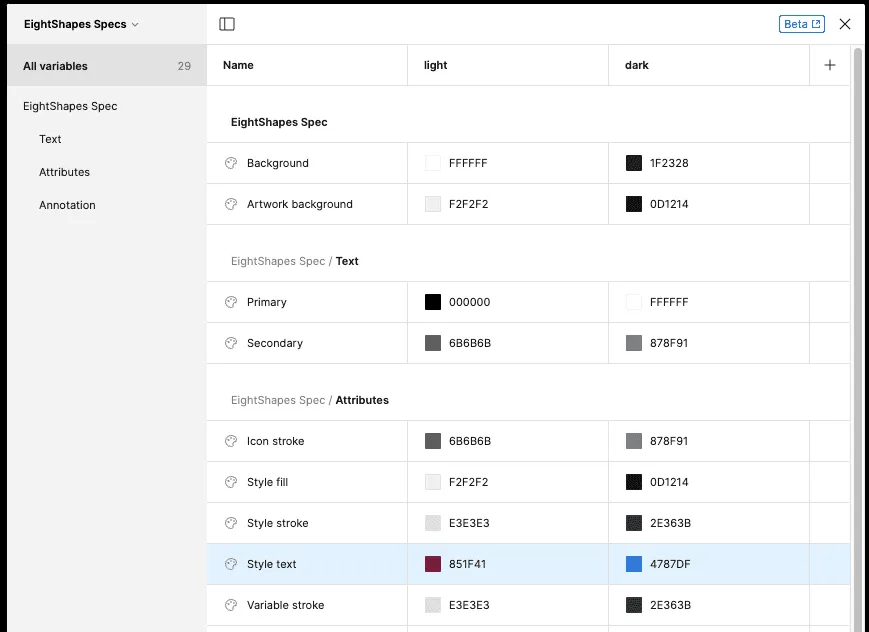Click the 851F41 hex value
Image resolution: width=869 pixels, height=632 pixels.
tap(467, 564)
